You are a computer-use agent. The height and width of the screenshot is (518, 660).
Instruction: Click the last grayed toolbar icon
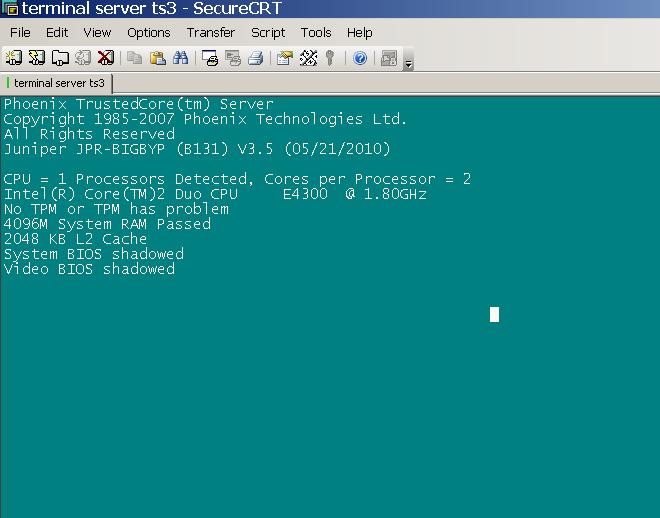pyautogui.click(x=389, y=58)
